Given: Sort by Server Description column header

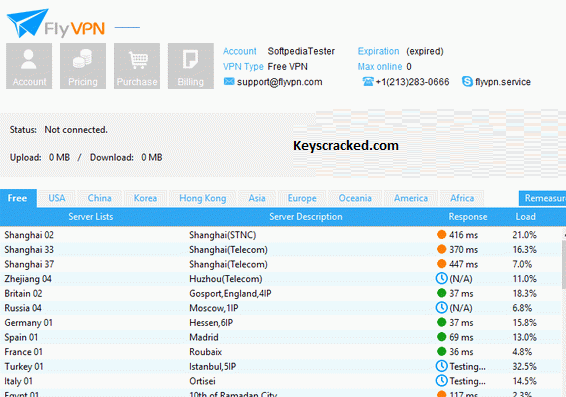Looking at the screenshot, I should [306, 217].
